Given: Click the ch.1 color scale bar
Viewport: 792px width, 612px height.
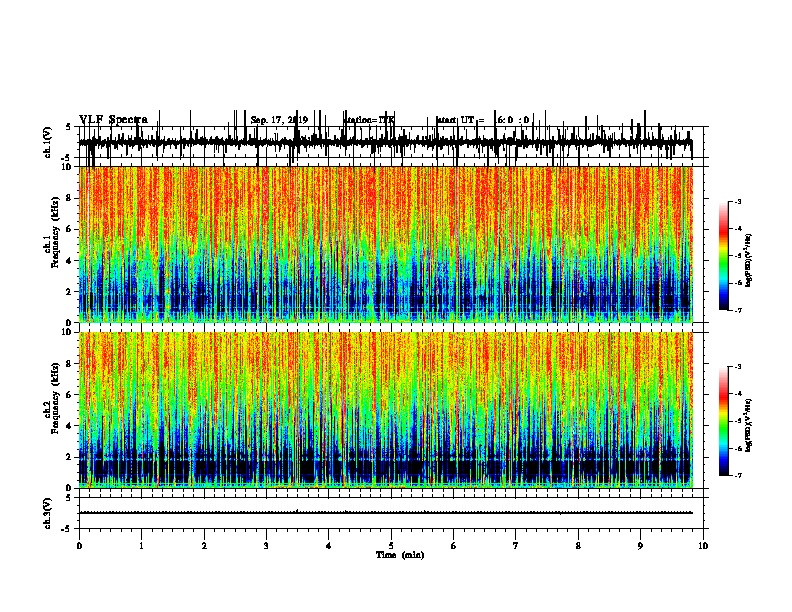Looking at the screenshot, I should point(723,256).
